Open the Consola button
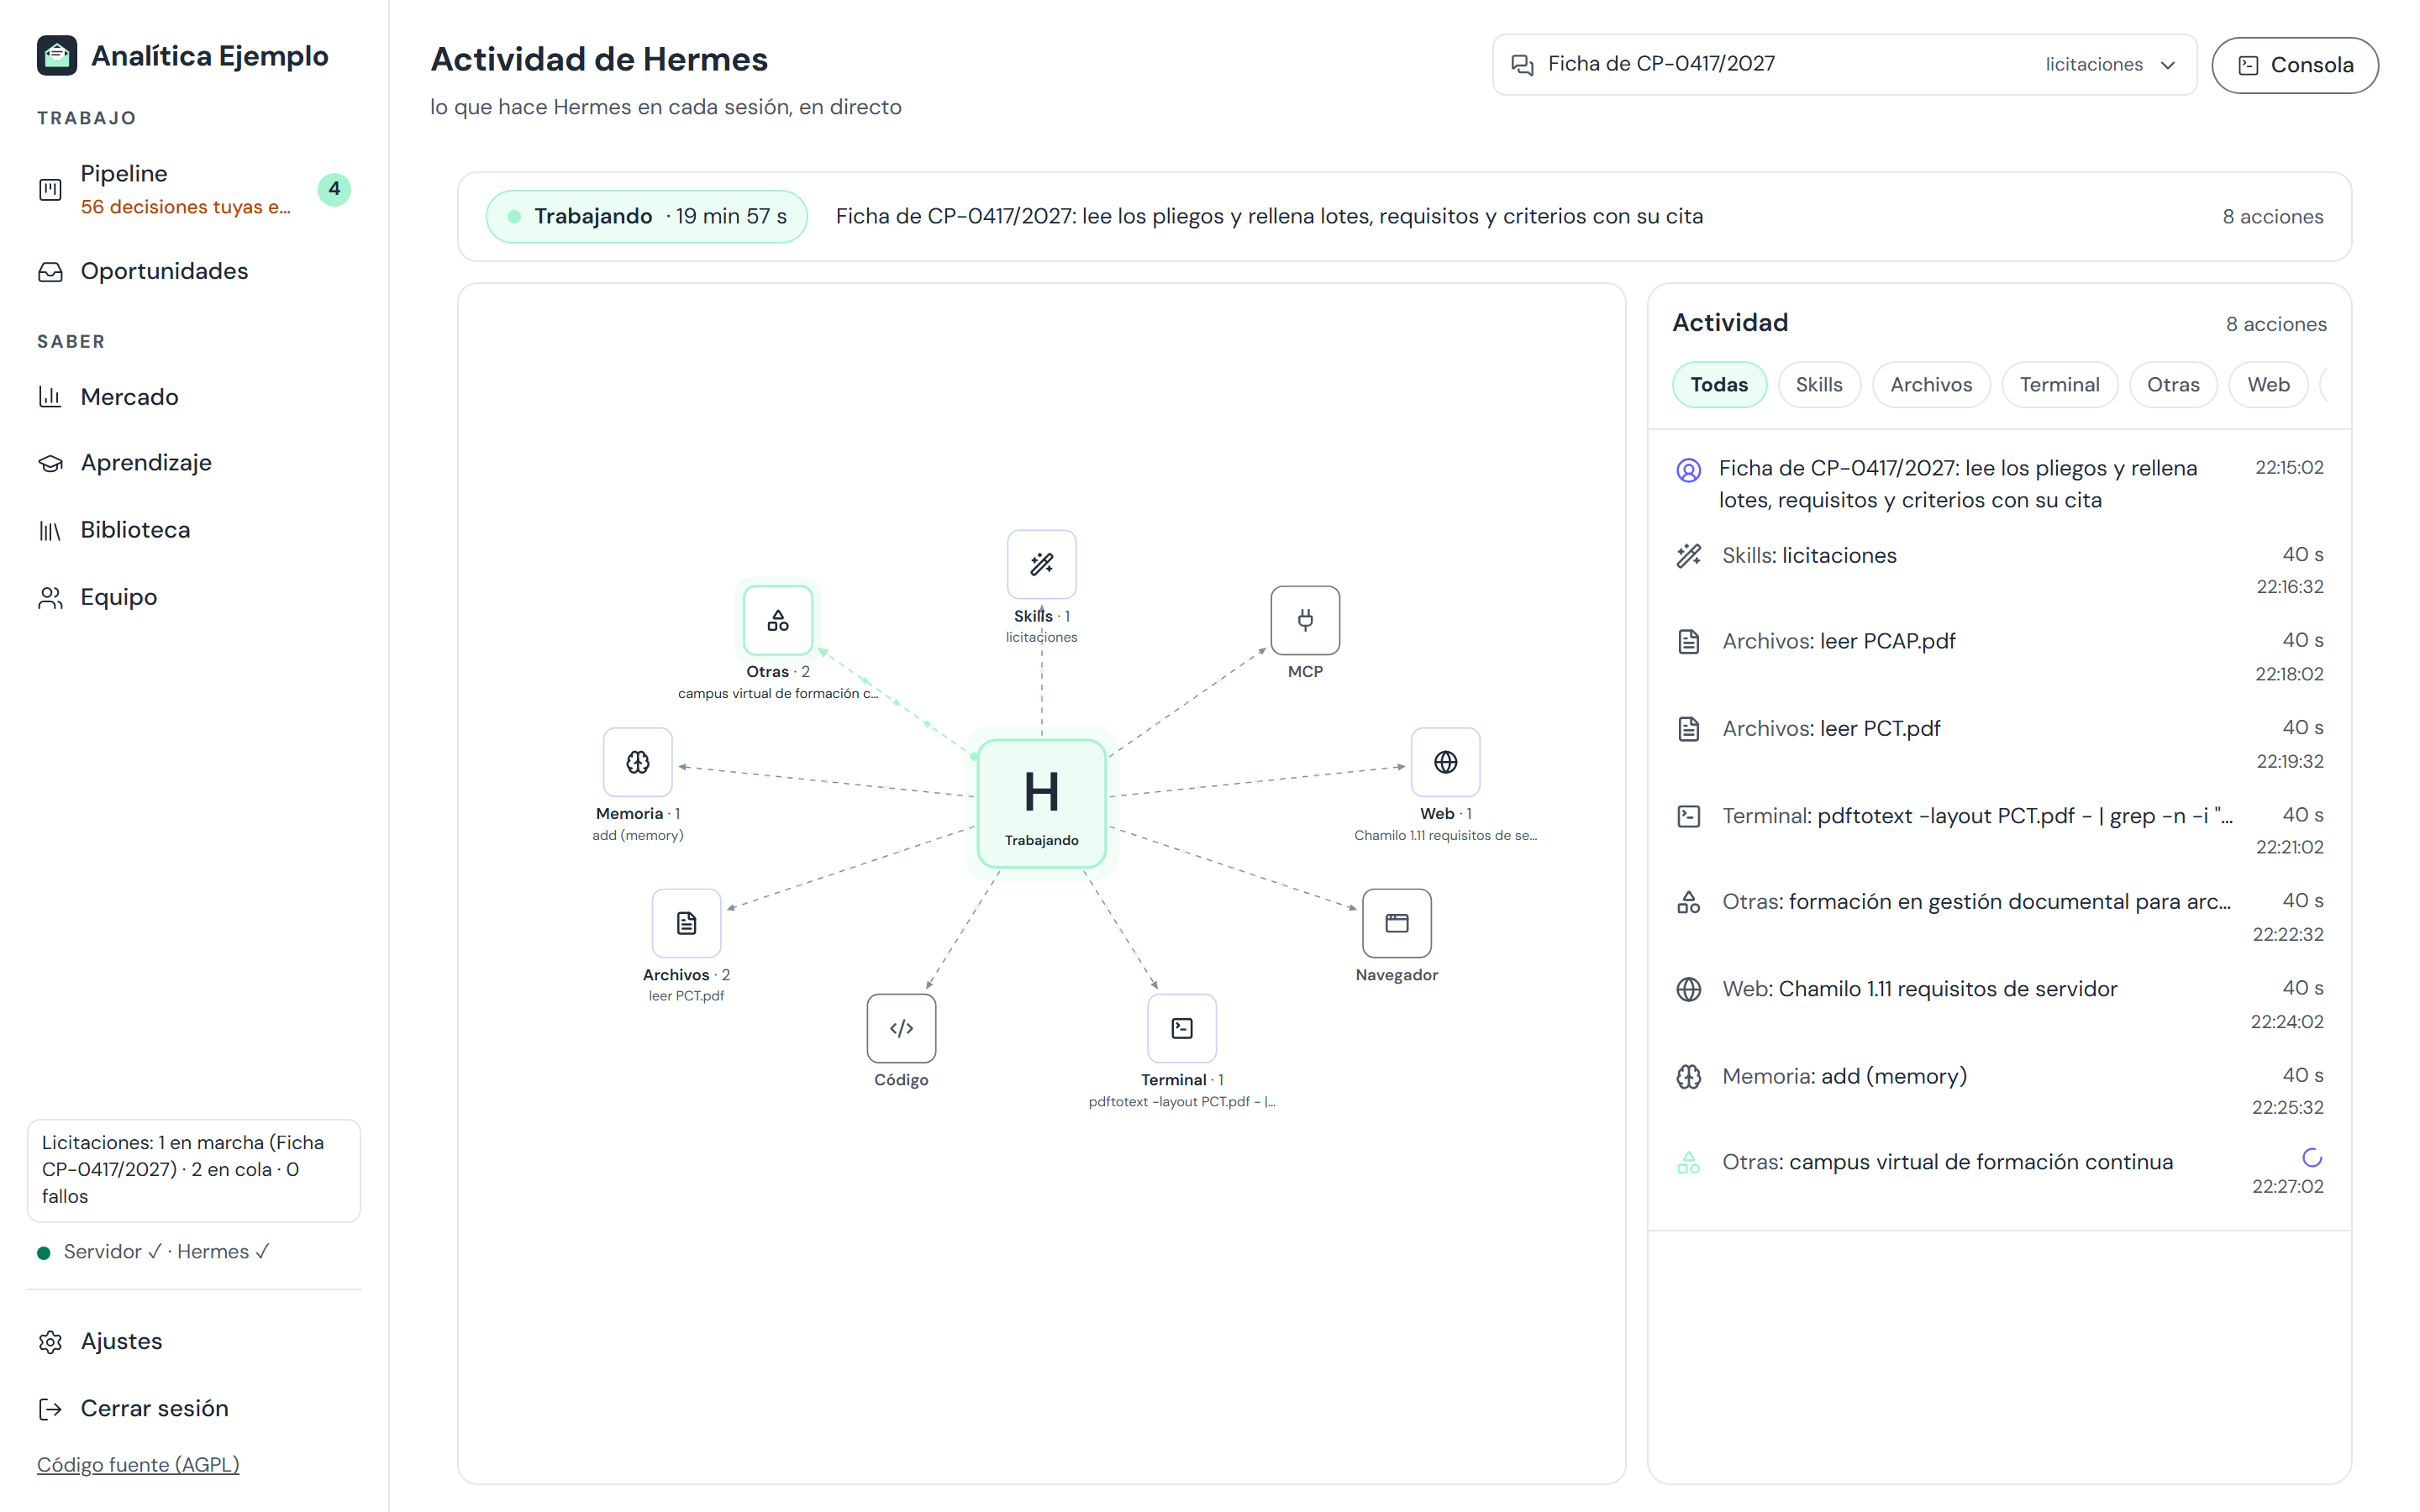The height and width of the screenshot is (1512, 2420). (x=2294, y=65)
